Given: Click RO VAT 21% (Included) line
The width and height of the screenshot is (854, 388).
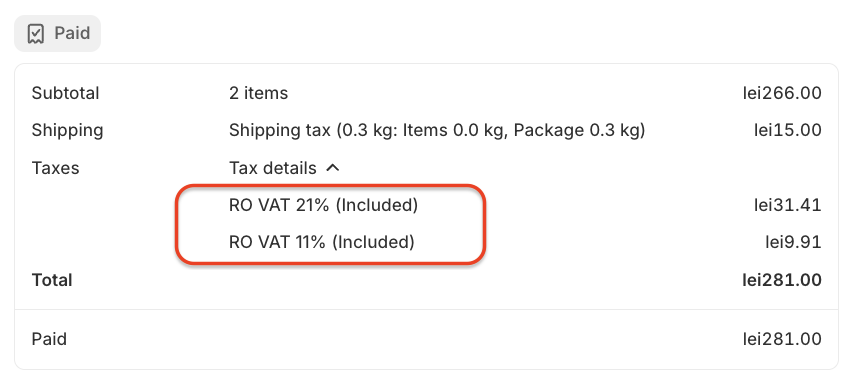Looking at the screenshot, I should coord(323,205).
